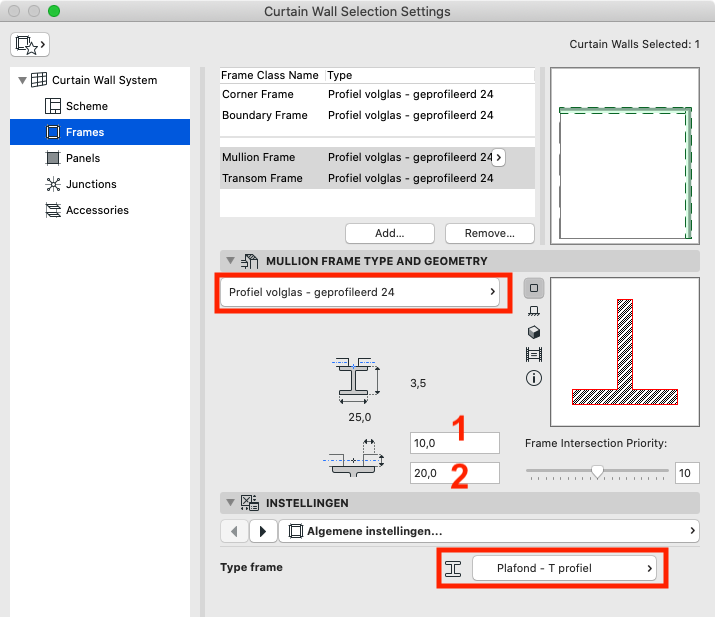
Task: Open Algemene instellingen... page dropdown
Action: click(x=489, y=531)
